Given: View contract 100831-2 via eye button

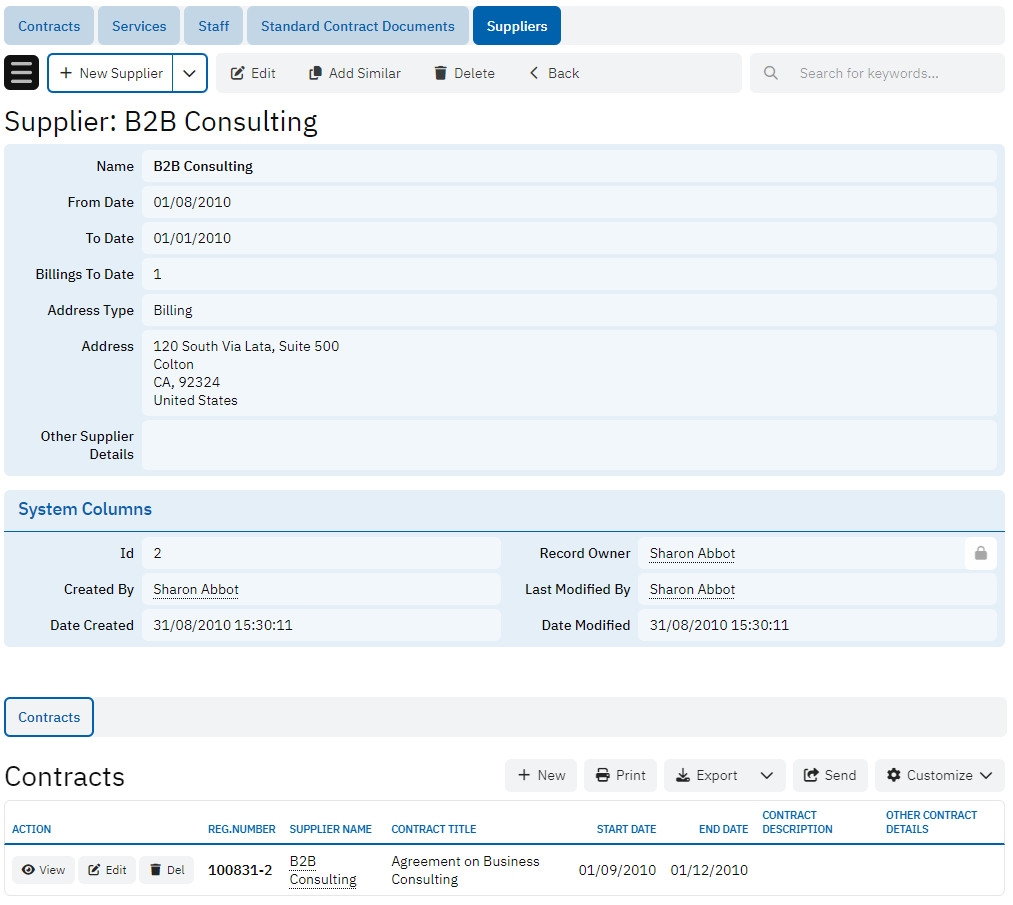Looking at the screenshot, I should coord(43,870).
